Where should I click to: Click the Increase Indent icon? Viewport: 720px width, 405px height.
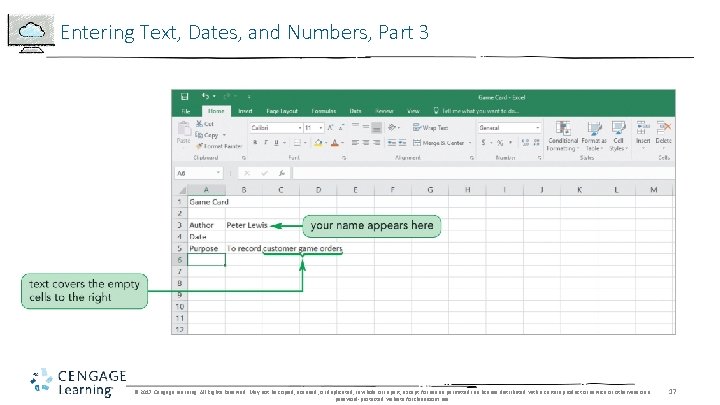tap(402, 143)
